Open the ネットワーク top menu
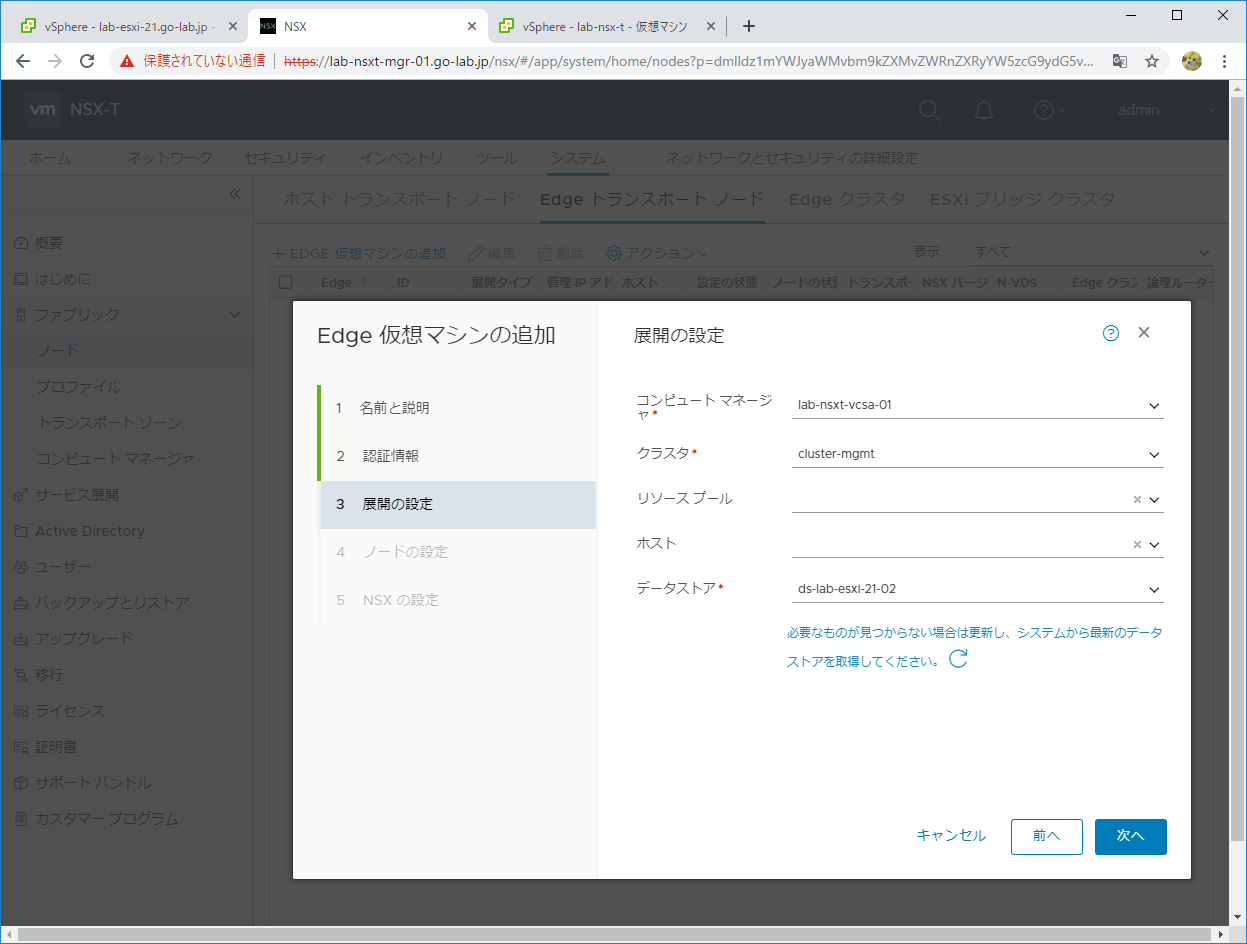This screenshot has height=944, width=1247. tap(170, 158)
